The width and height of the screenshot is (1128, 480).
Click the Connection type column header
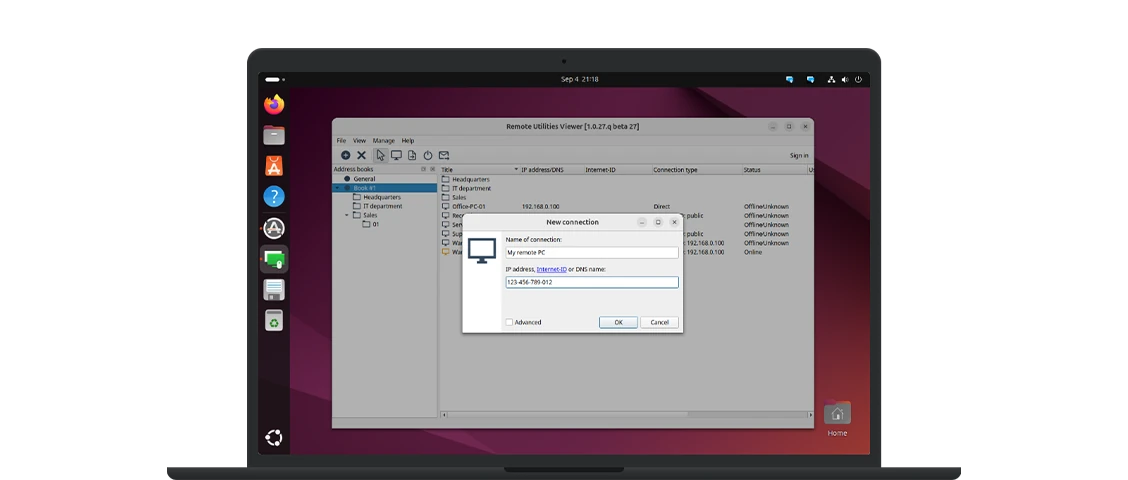click(x=696, y=170)
